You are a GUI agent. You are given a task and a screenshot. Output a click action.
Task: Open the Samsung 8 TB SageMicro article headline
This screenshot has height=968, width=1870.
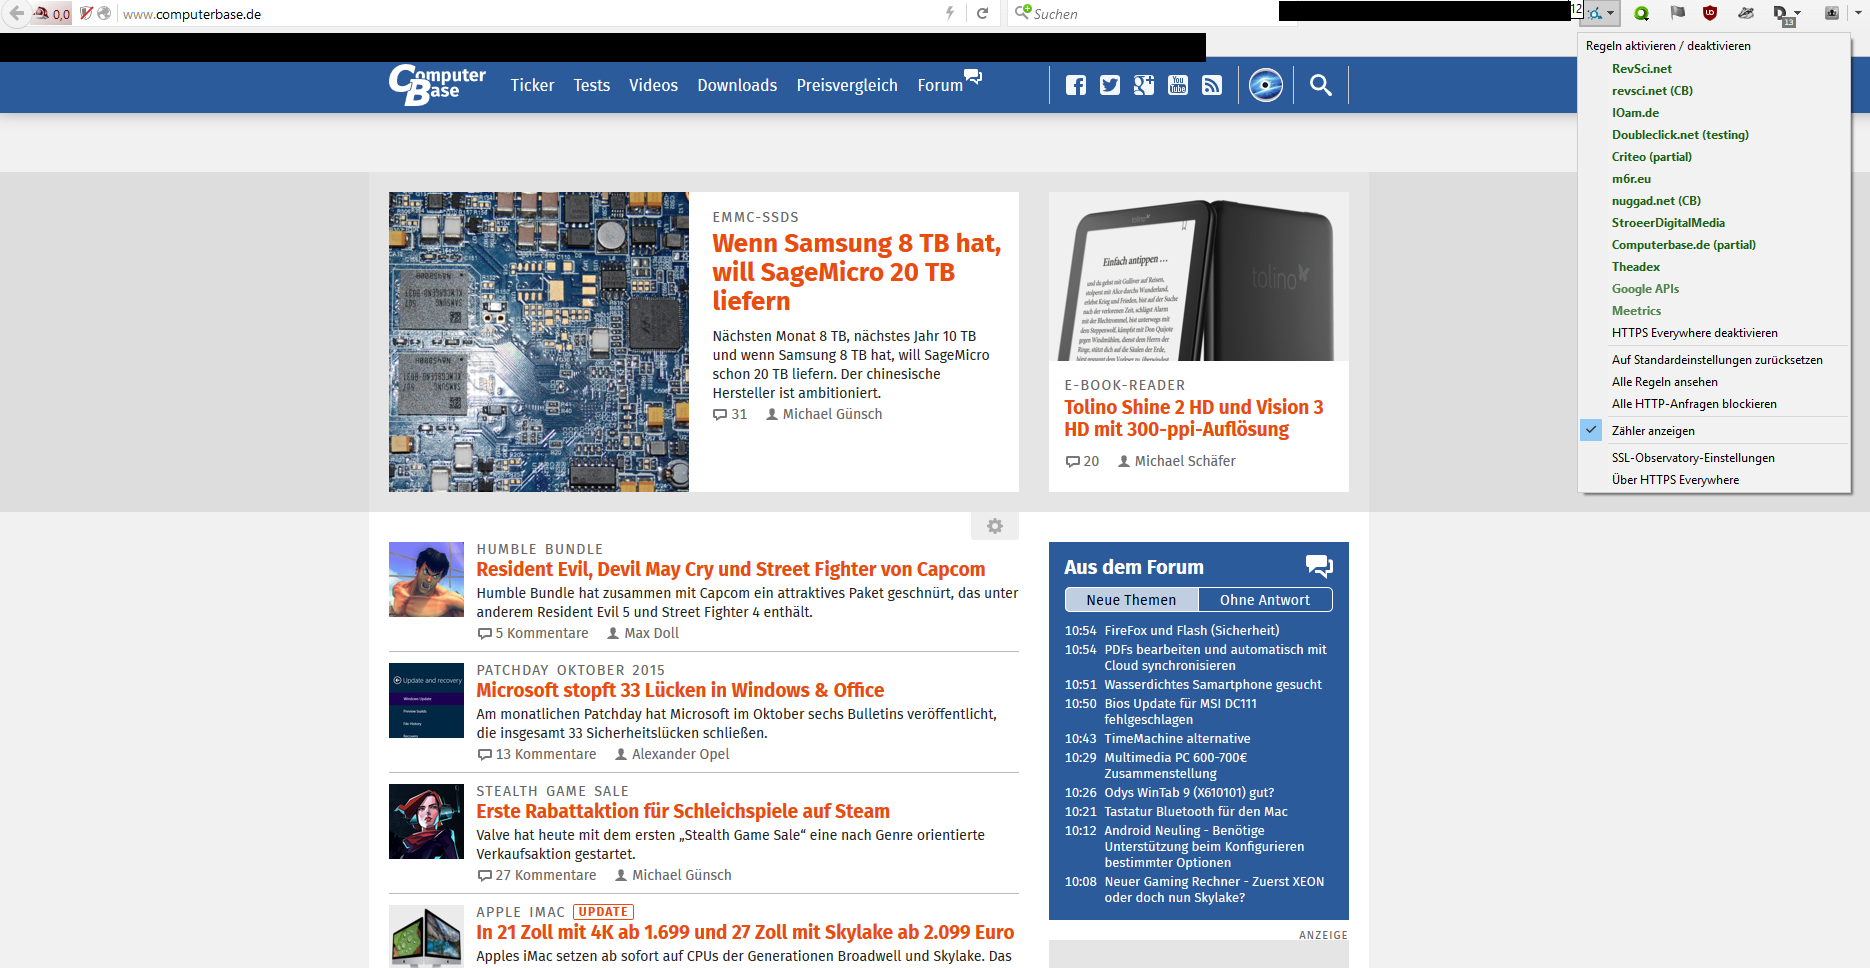click(x=856, y=272)
